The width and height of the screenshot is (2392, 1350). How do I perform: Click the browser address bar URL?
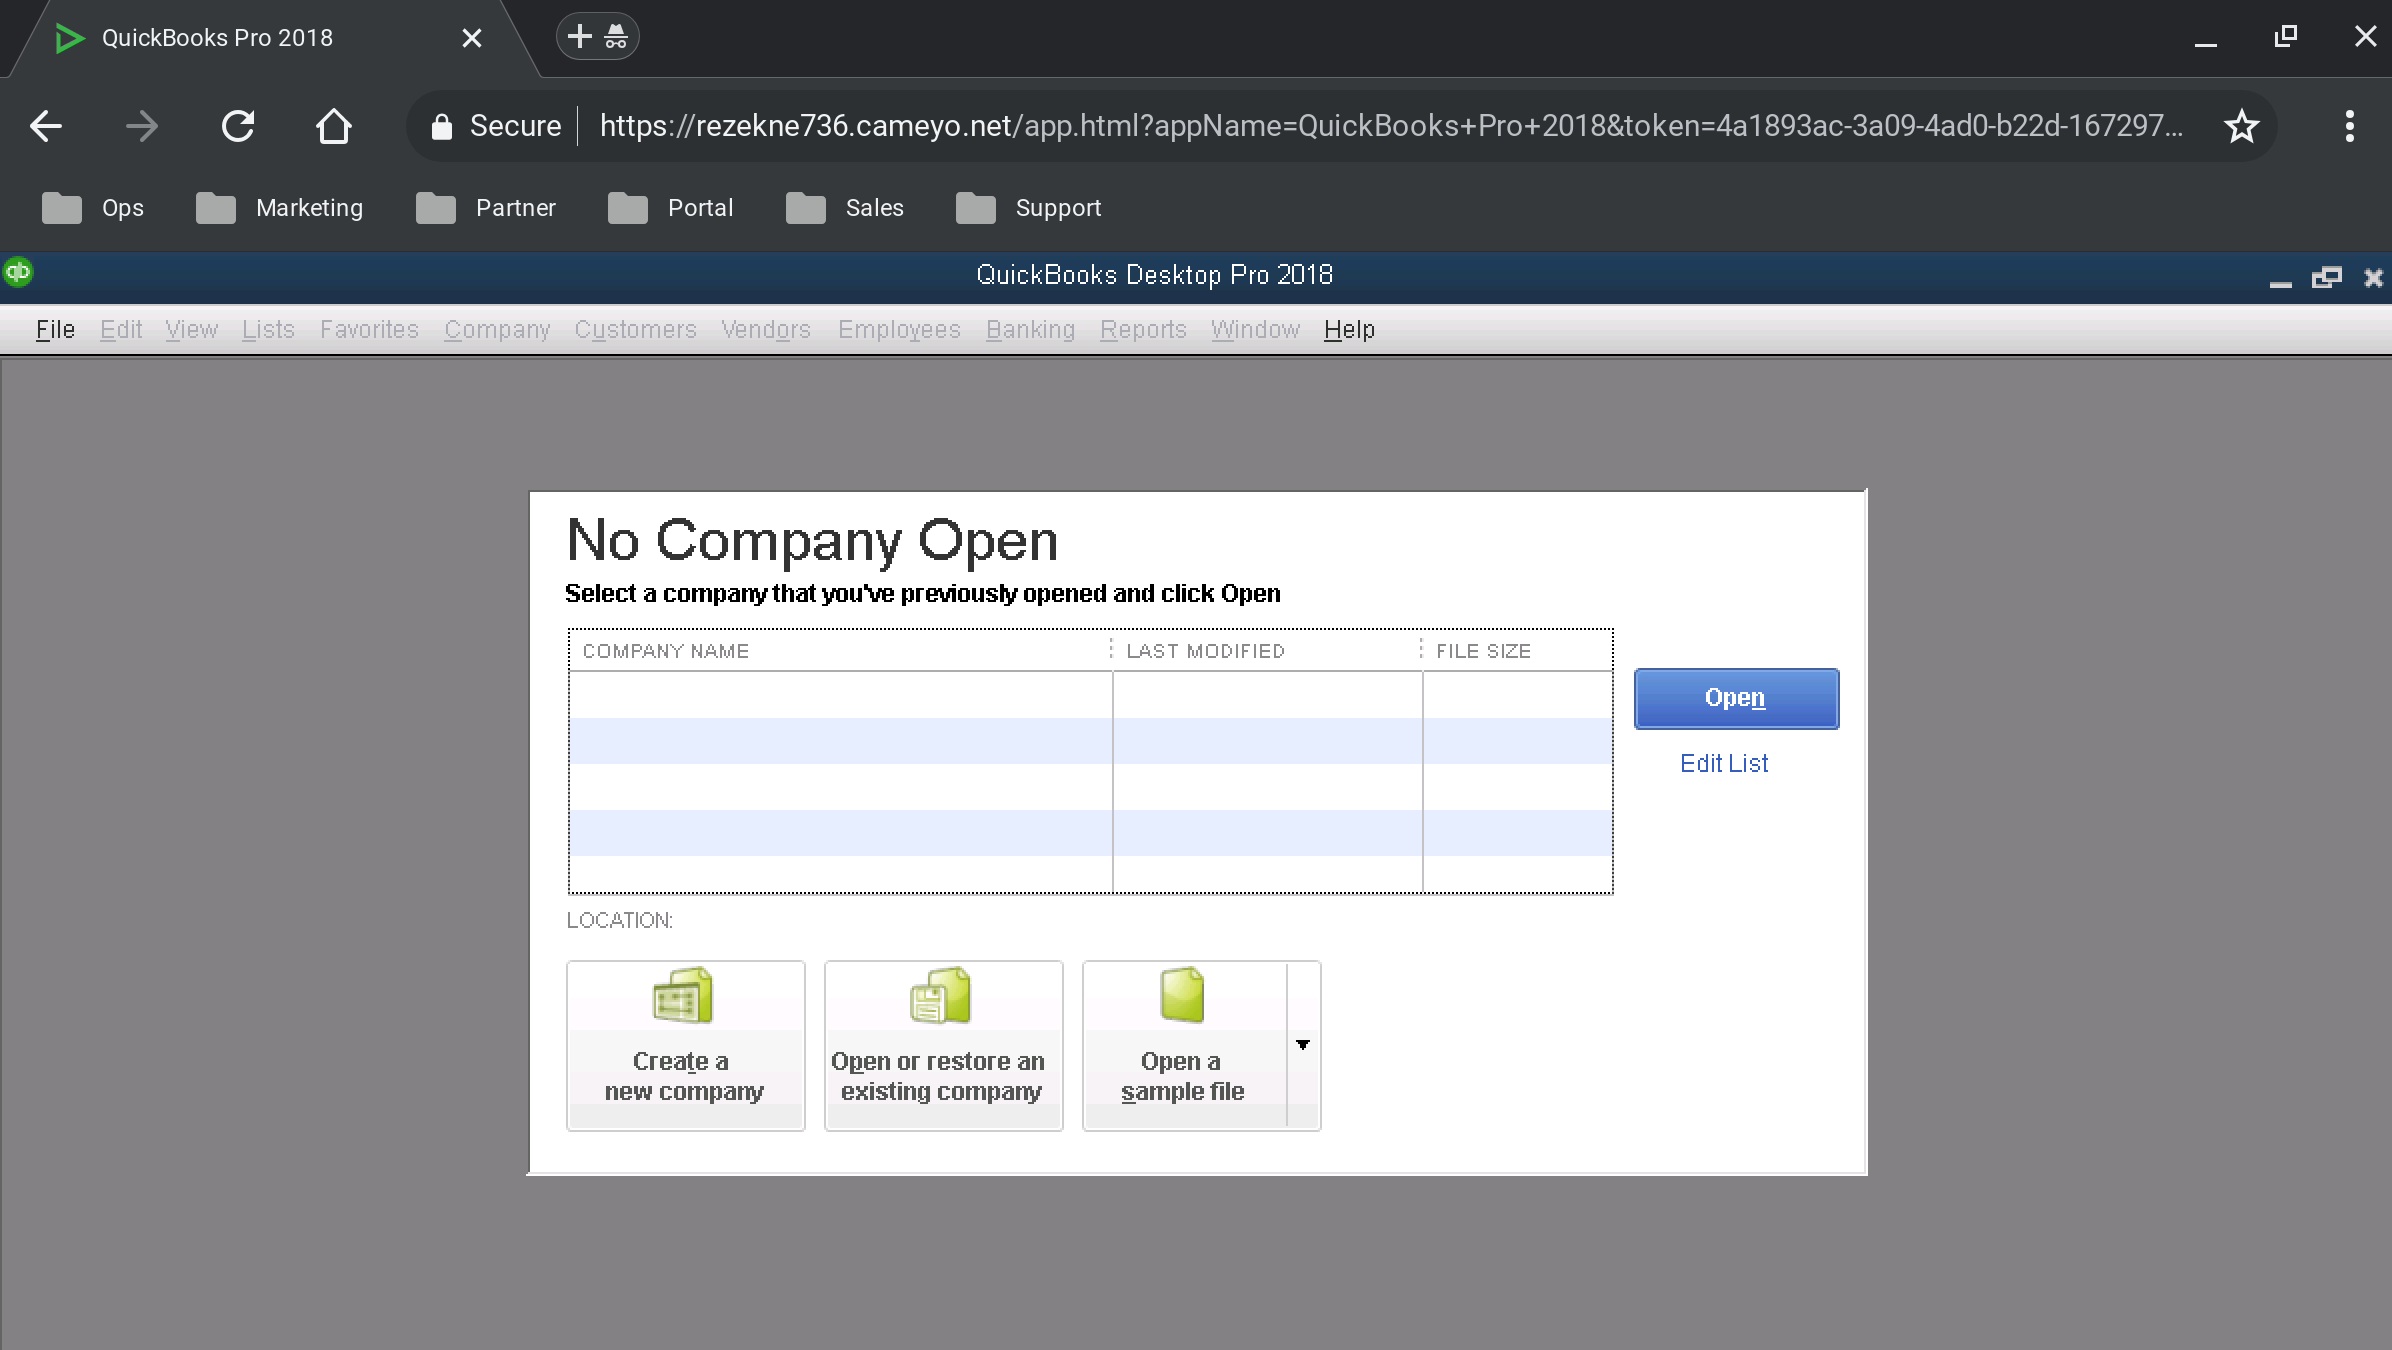coord(1391,126)
